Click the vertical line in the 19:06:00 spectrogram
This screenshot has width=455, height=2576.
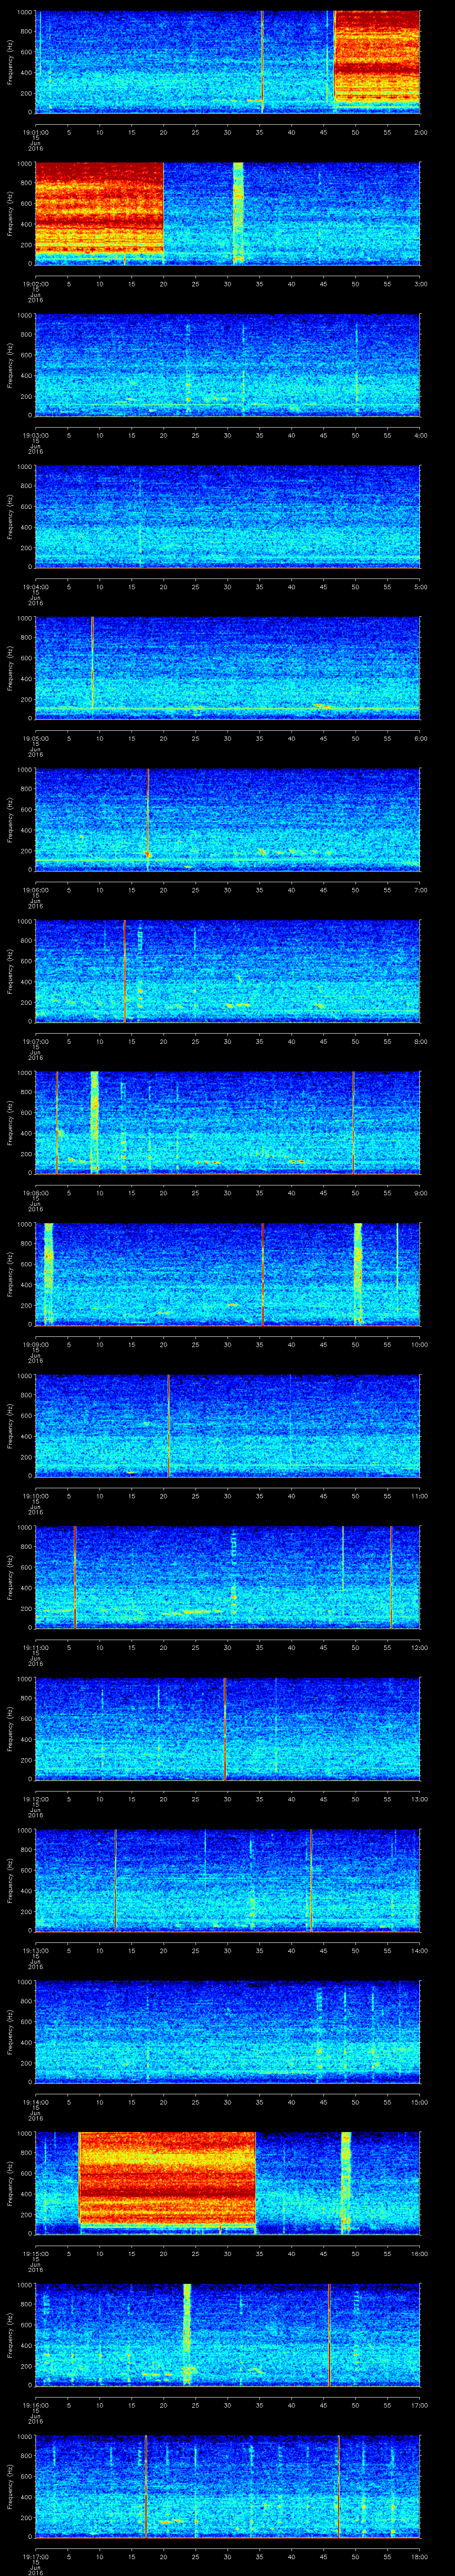pos(148,818)
